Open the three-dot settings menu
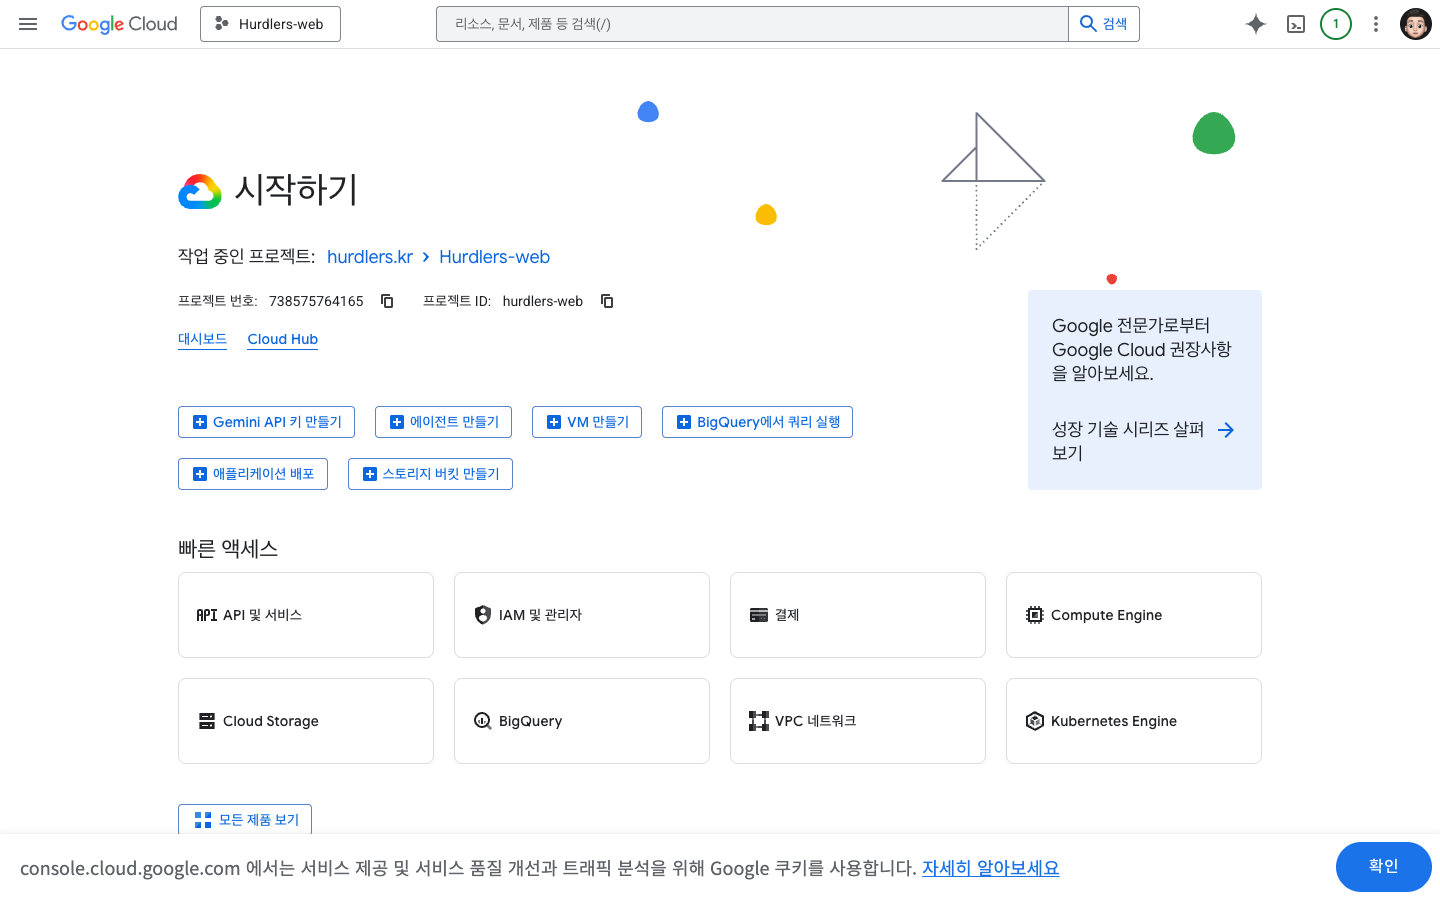 click(1376, 24)
